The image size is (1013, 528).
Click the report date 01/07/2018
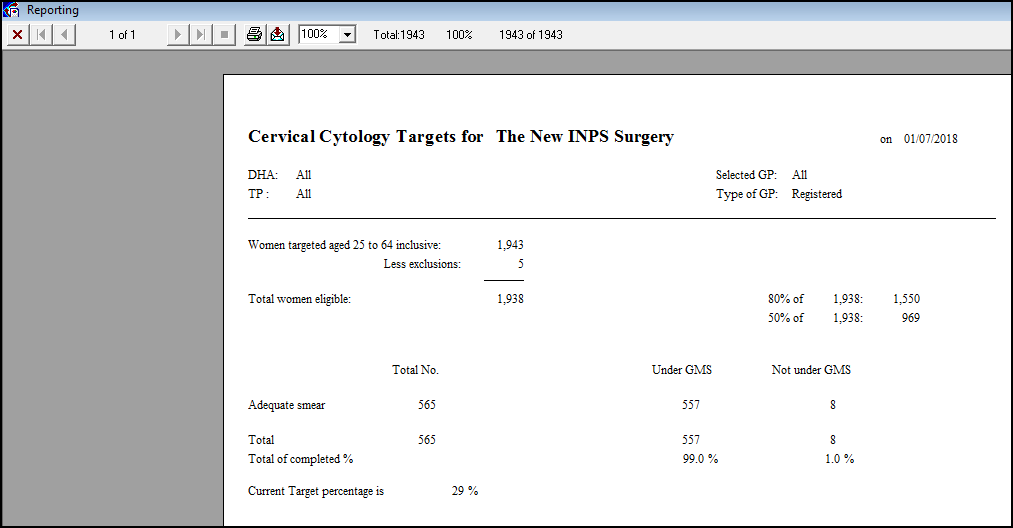click(930, 139)
